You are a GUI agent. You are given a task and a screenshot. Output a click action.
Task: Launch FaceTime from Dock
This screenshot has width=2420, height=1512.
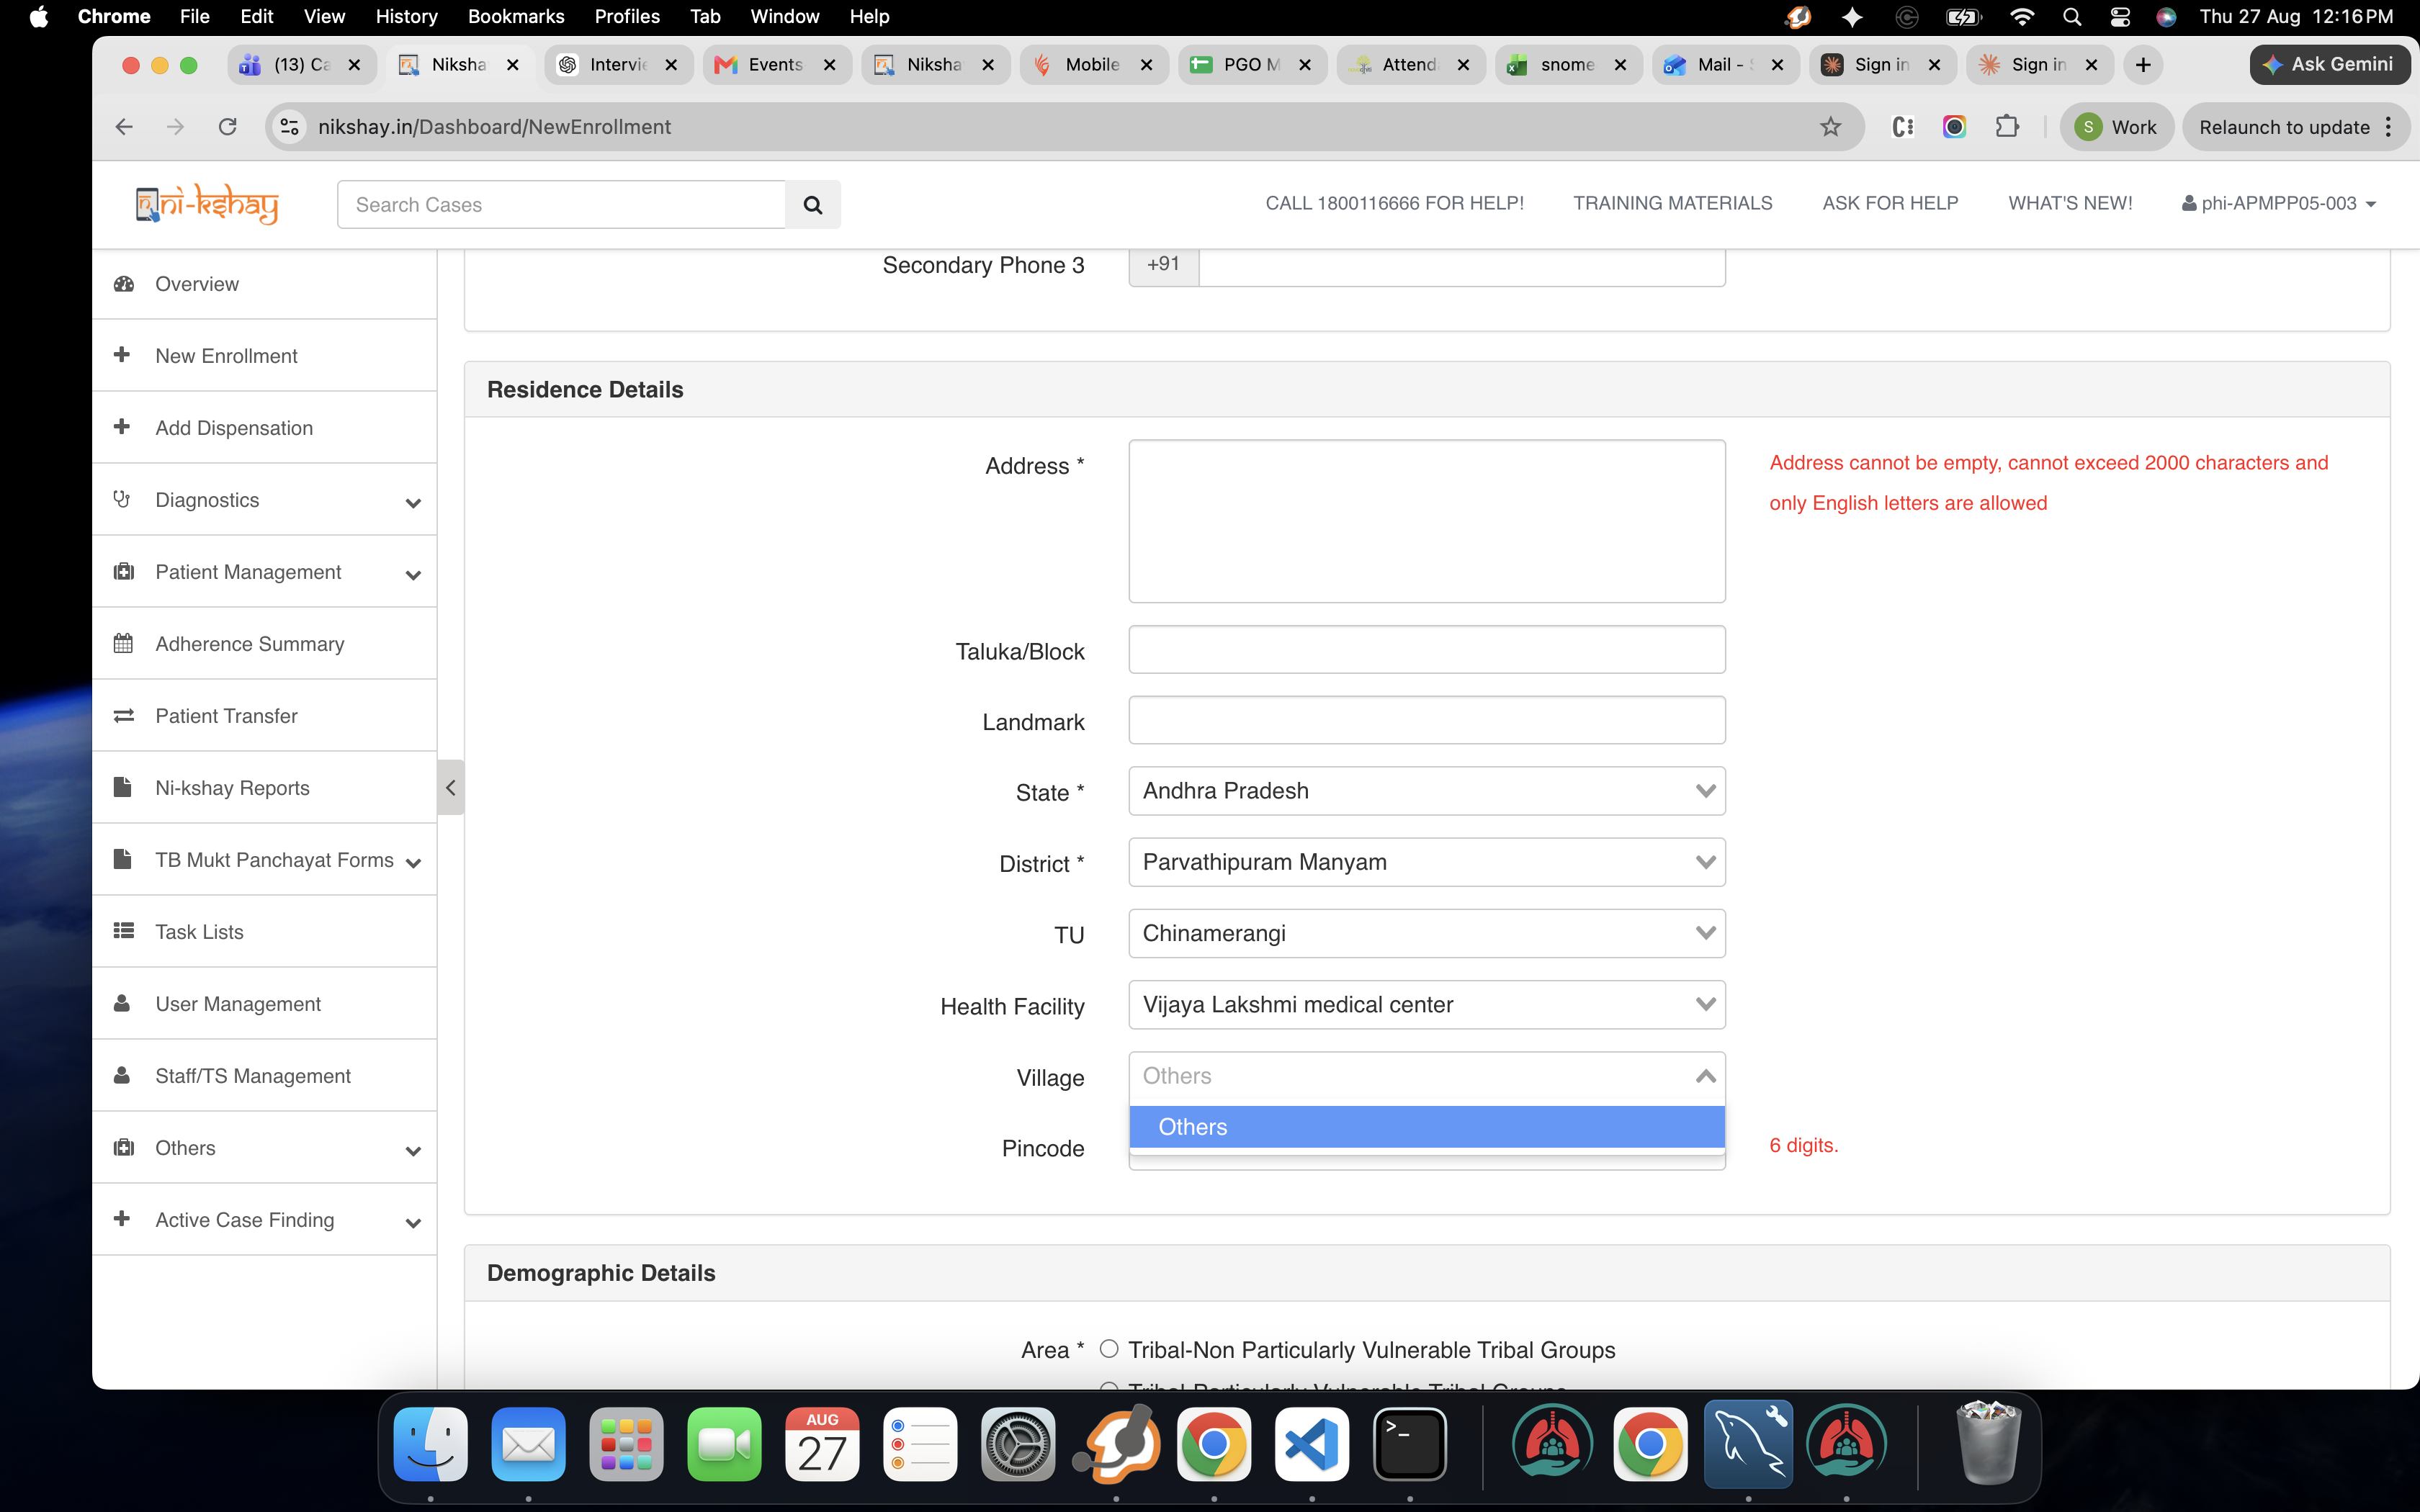[x=724, y=1444]
